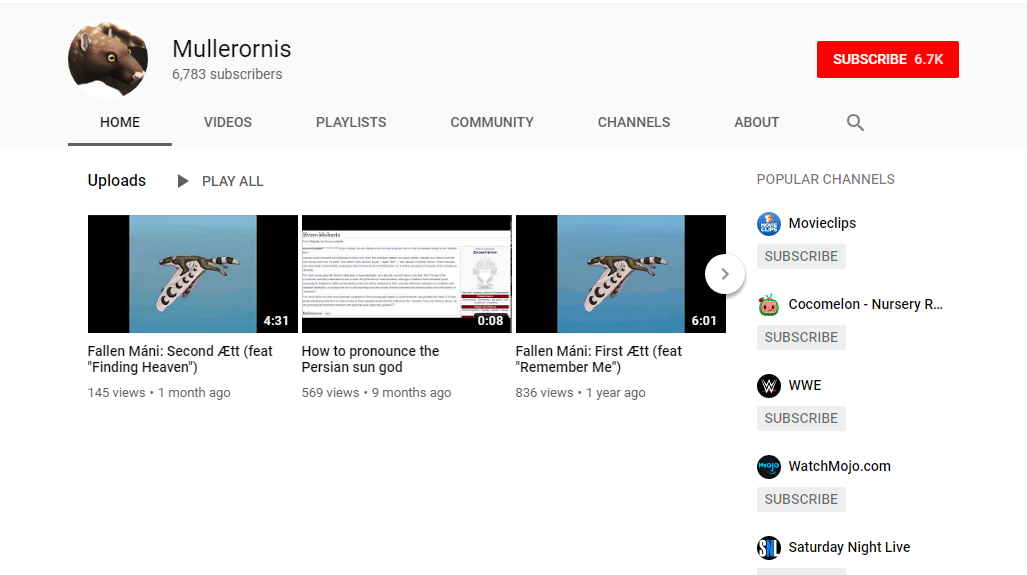The height and width of the screenshot is (575, 1027).
Task: Click the 0:08 duration badge
Action: pos(490,321)
